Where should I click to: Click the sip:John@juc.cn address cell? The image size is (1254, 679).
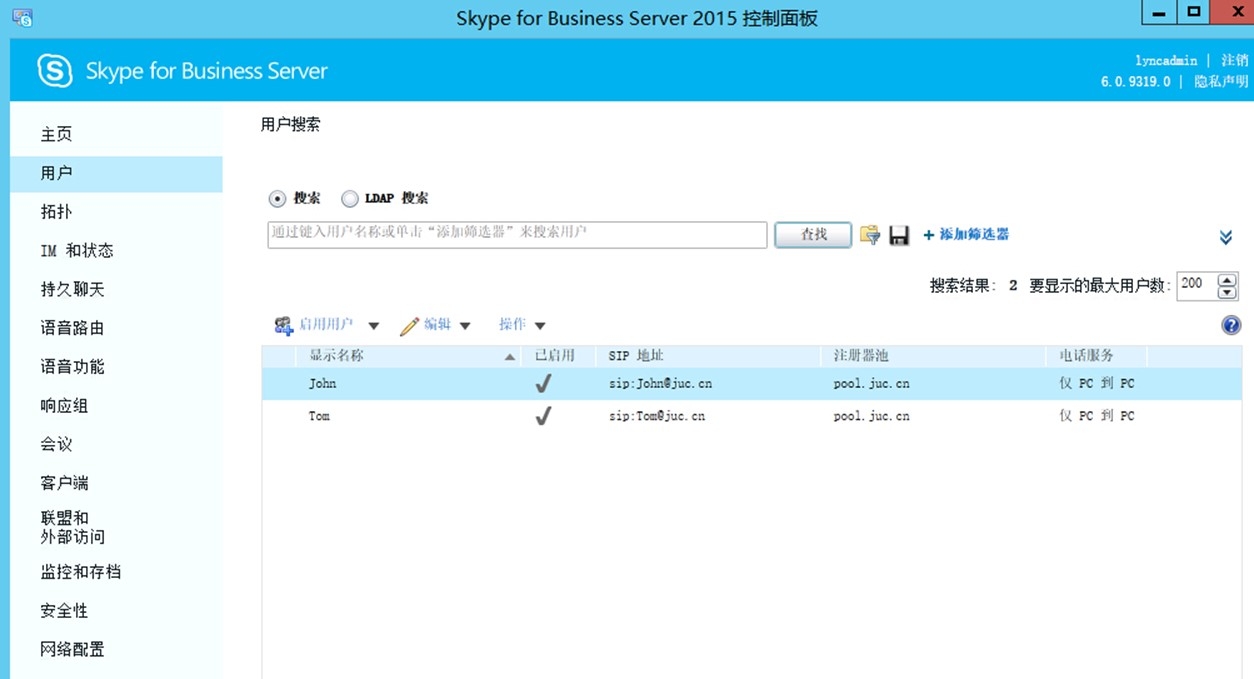pyautogui.click(x=660, y=384)
